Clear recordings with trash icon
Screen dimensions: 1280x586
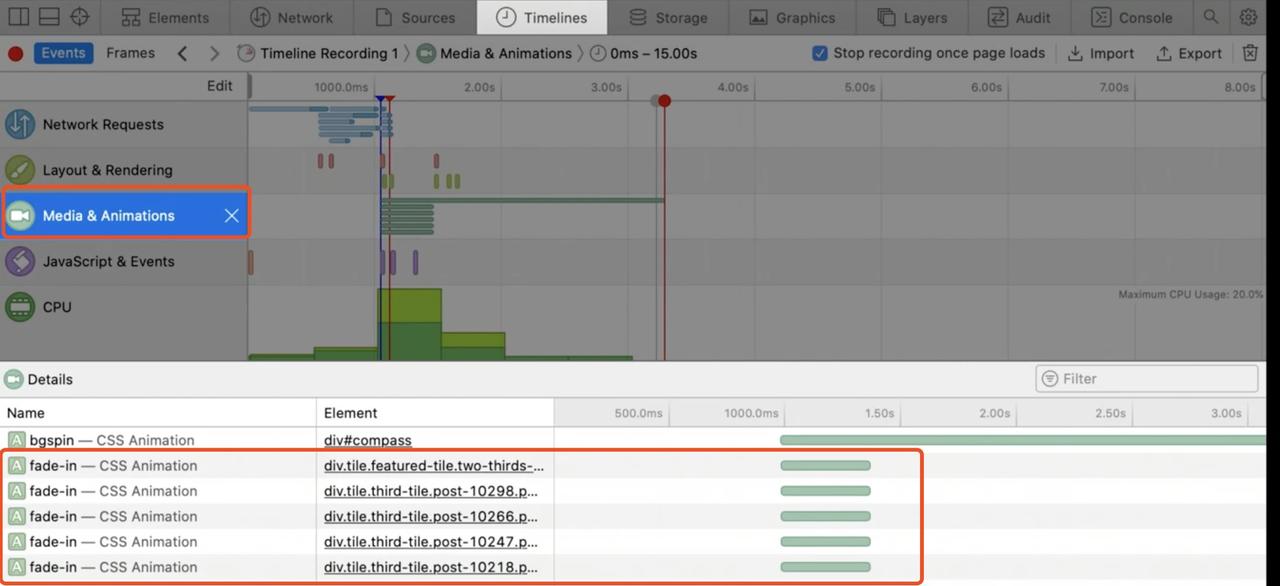pyautogui.click(x=1250, y=54)
